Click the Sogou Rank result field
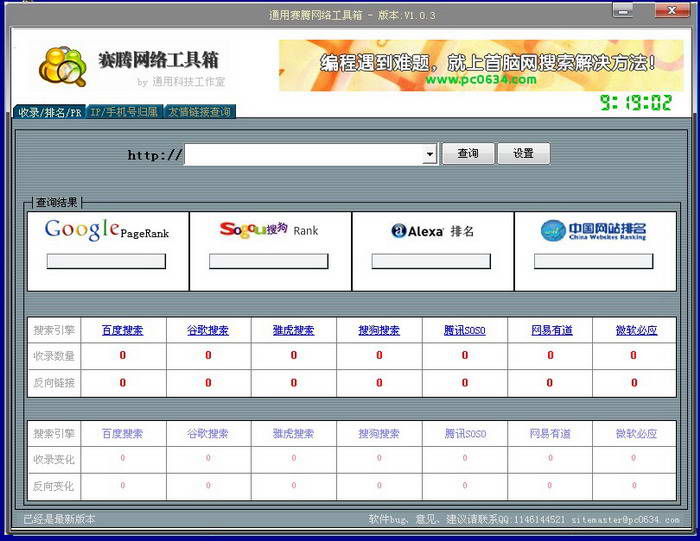The height and width of the screenshot is (541, 700). pos(269,261)
